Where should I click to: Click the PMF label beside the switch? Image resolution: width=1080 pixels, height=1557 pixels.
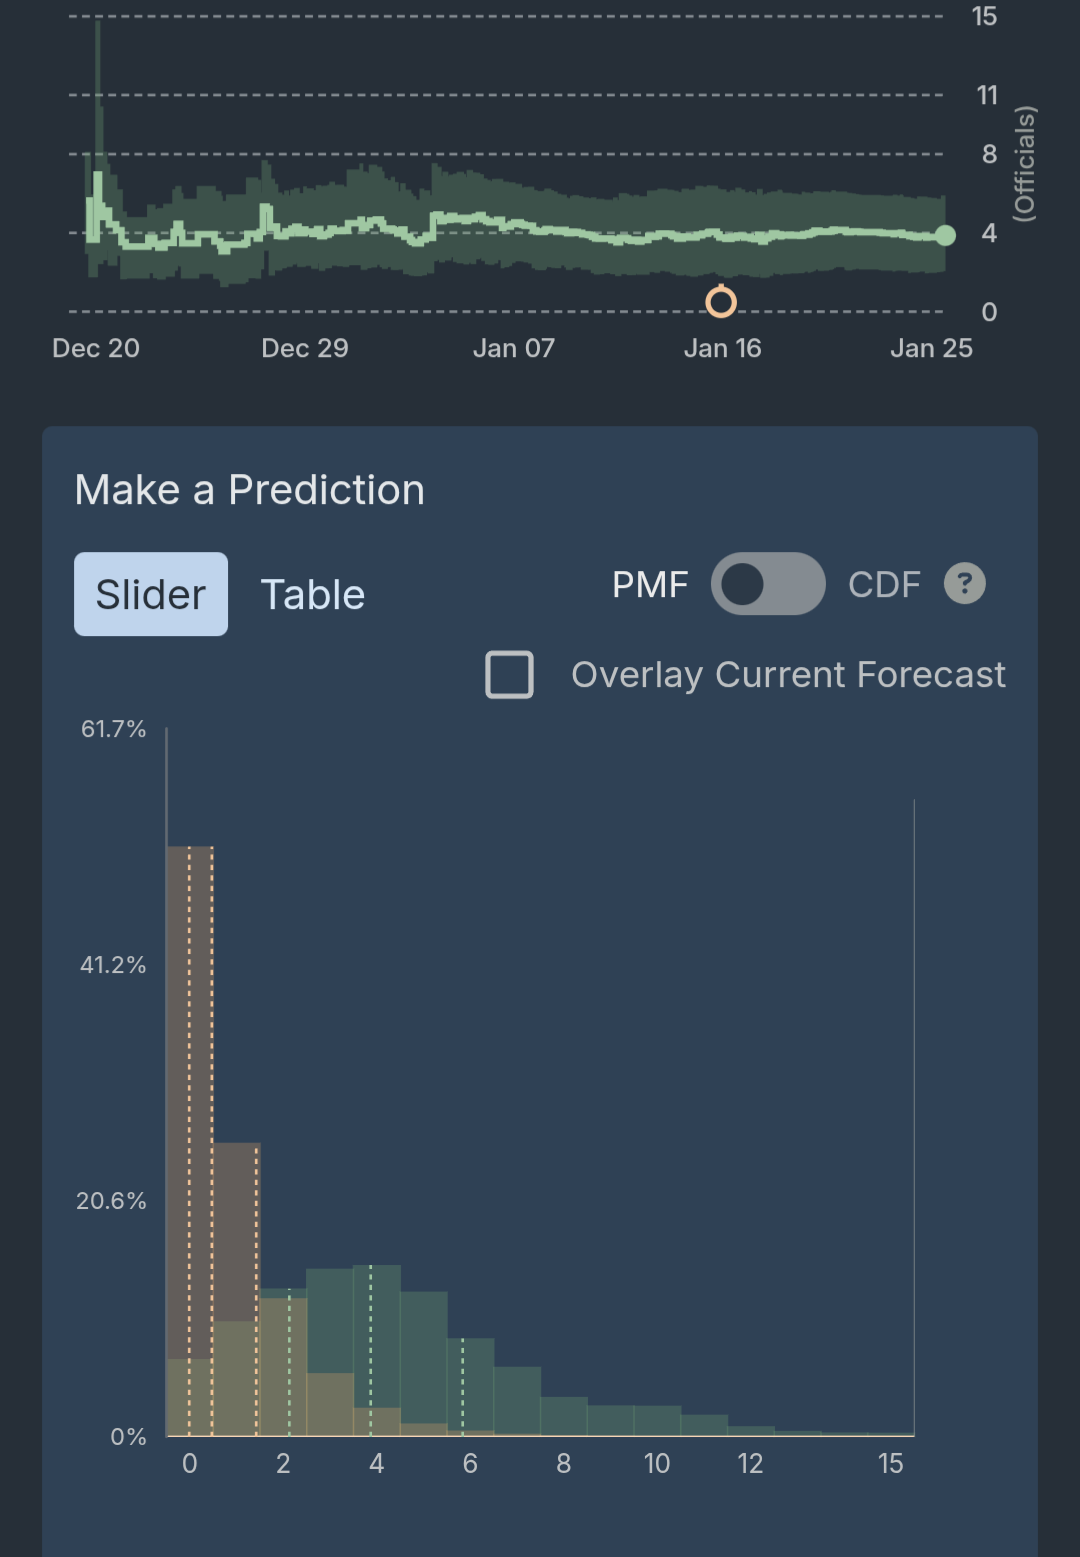pyautogui.click(x=650, y=585)
